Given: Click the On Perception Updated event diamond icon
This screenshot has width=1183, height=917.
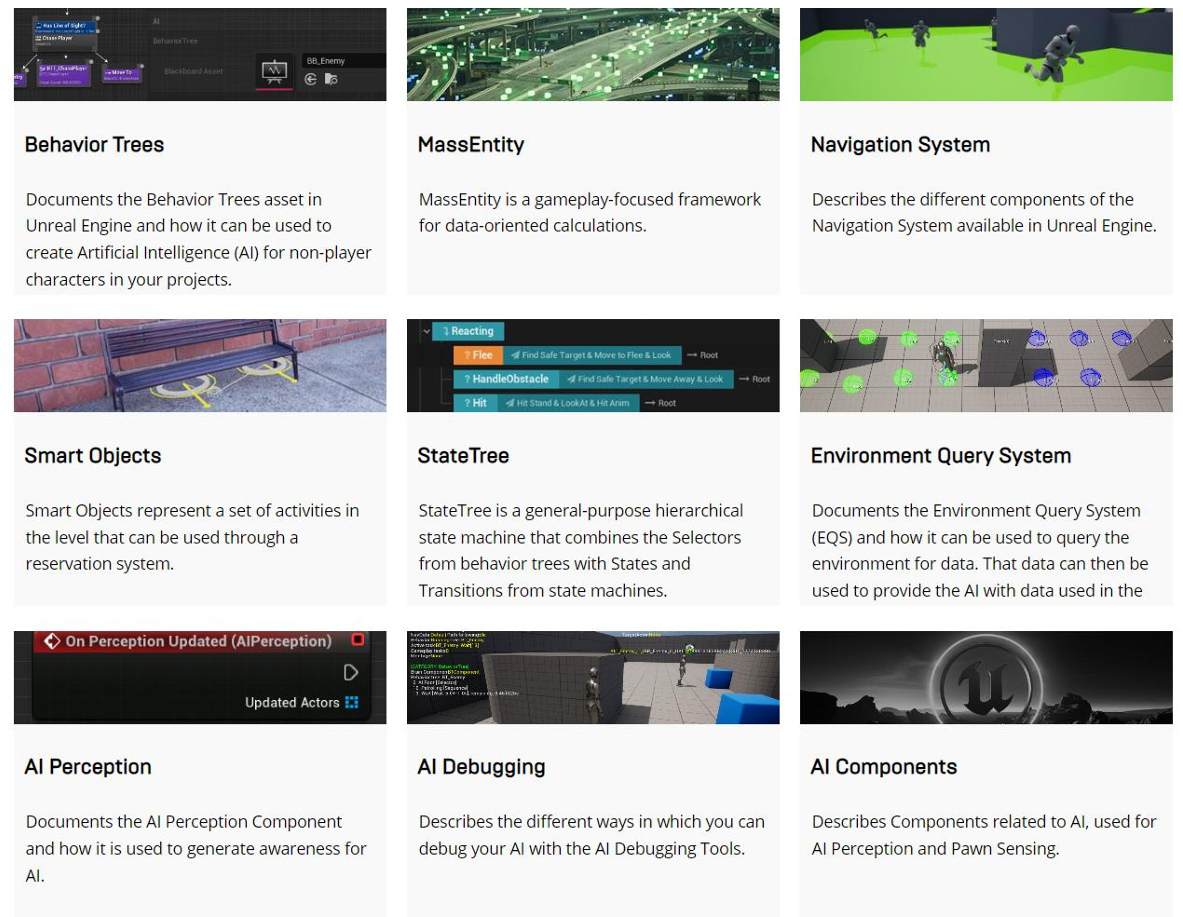Looking at the screenshot, I should pos(51,641).
